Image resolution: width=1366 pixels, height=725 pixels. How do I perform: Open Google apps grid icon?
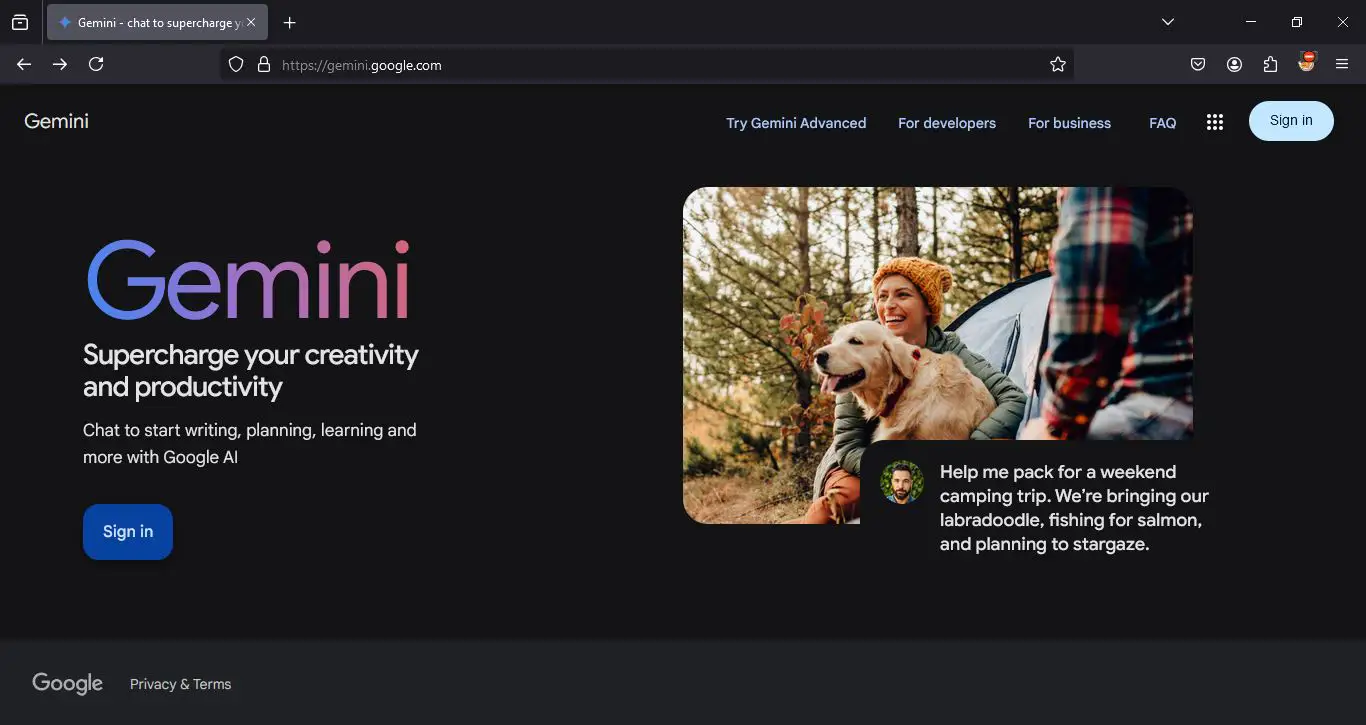1215,122
